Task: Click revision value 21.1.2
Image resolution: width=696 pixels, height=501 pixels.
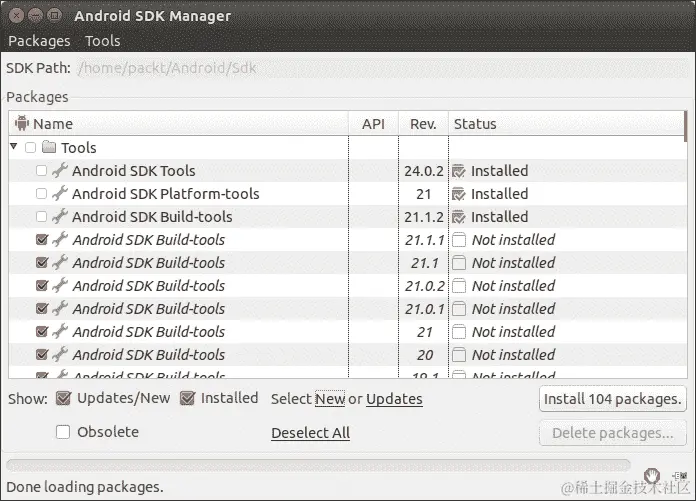Action: pyautogui.click(x=424, y=217)
